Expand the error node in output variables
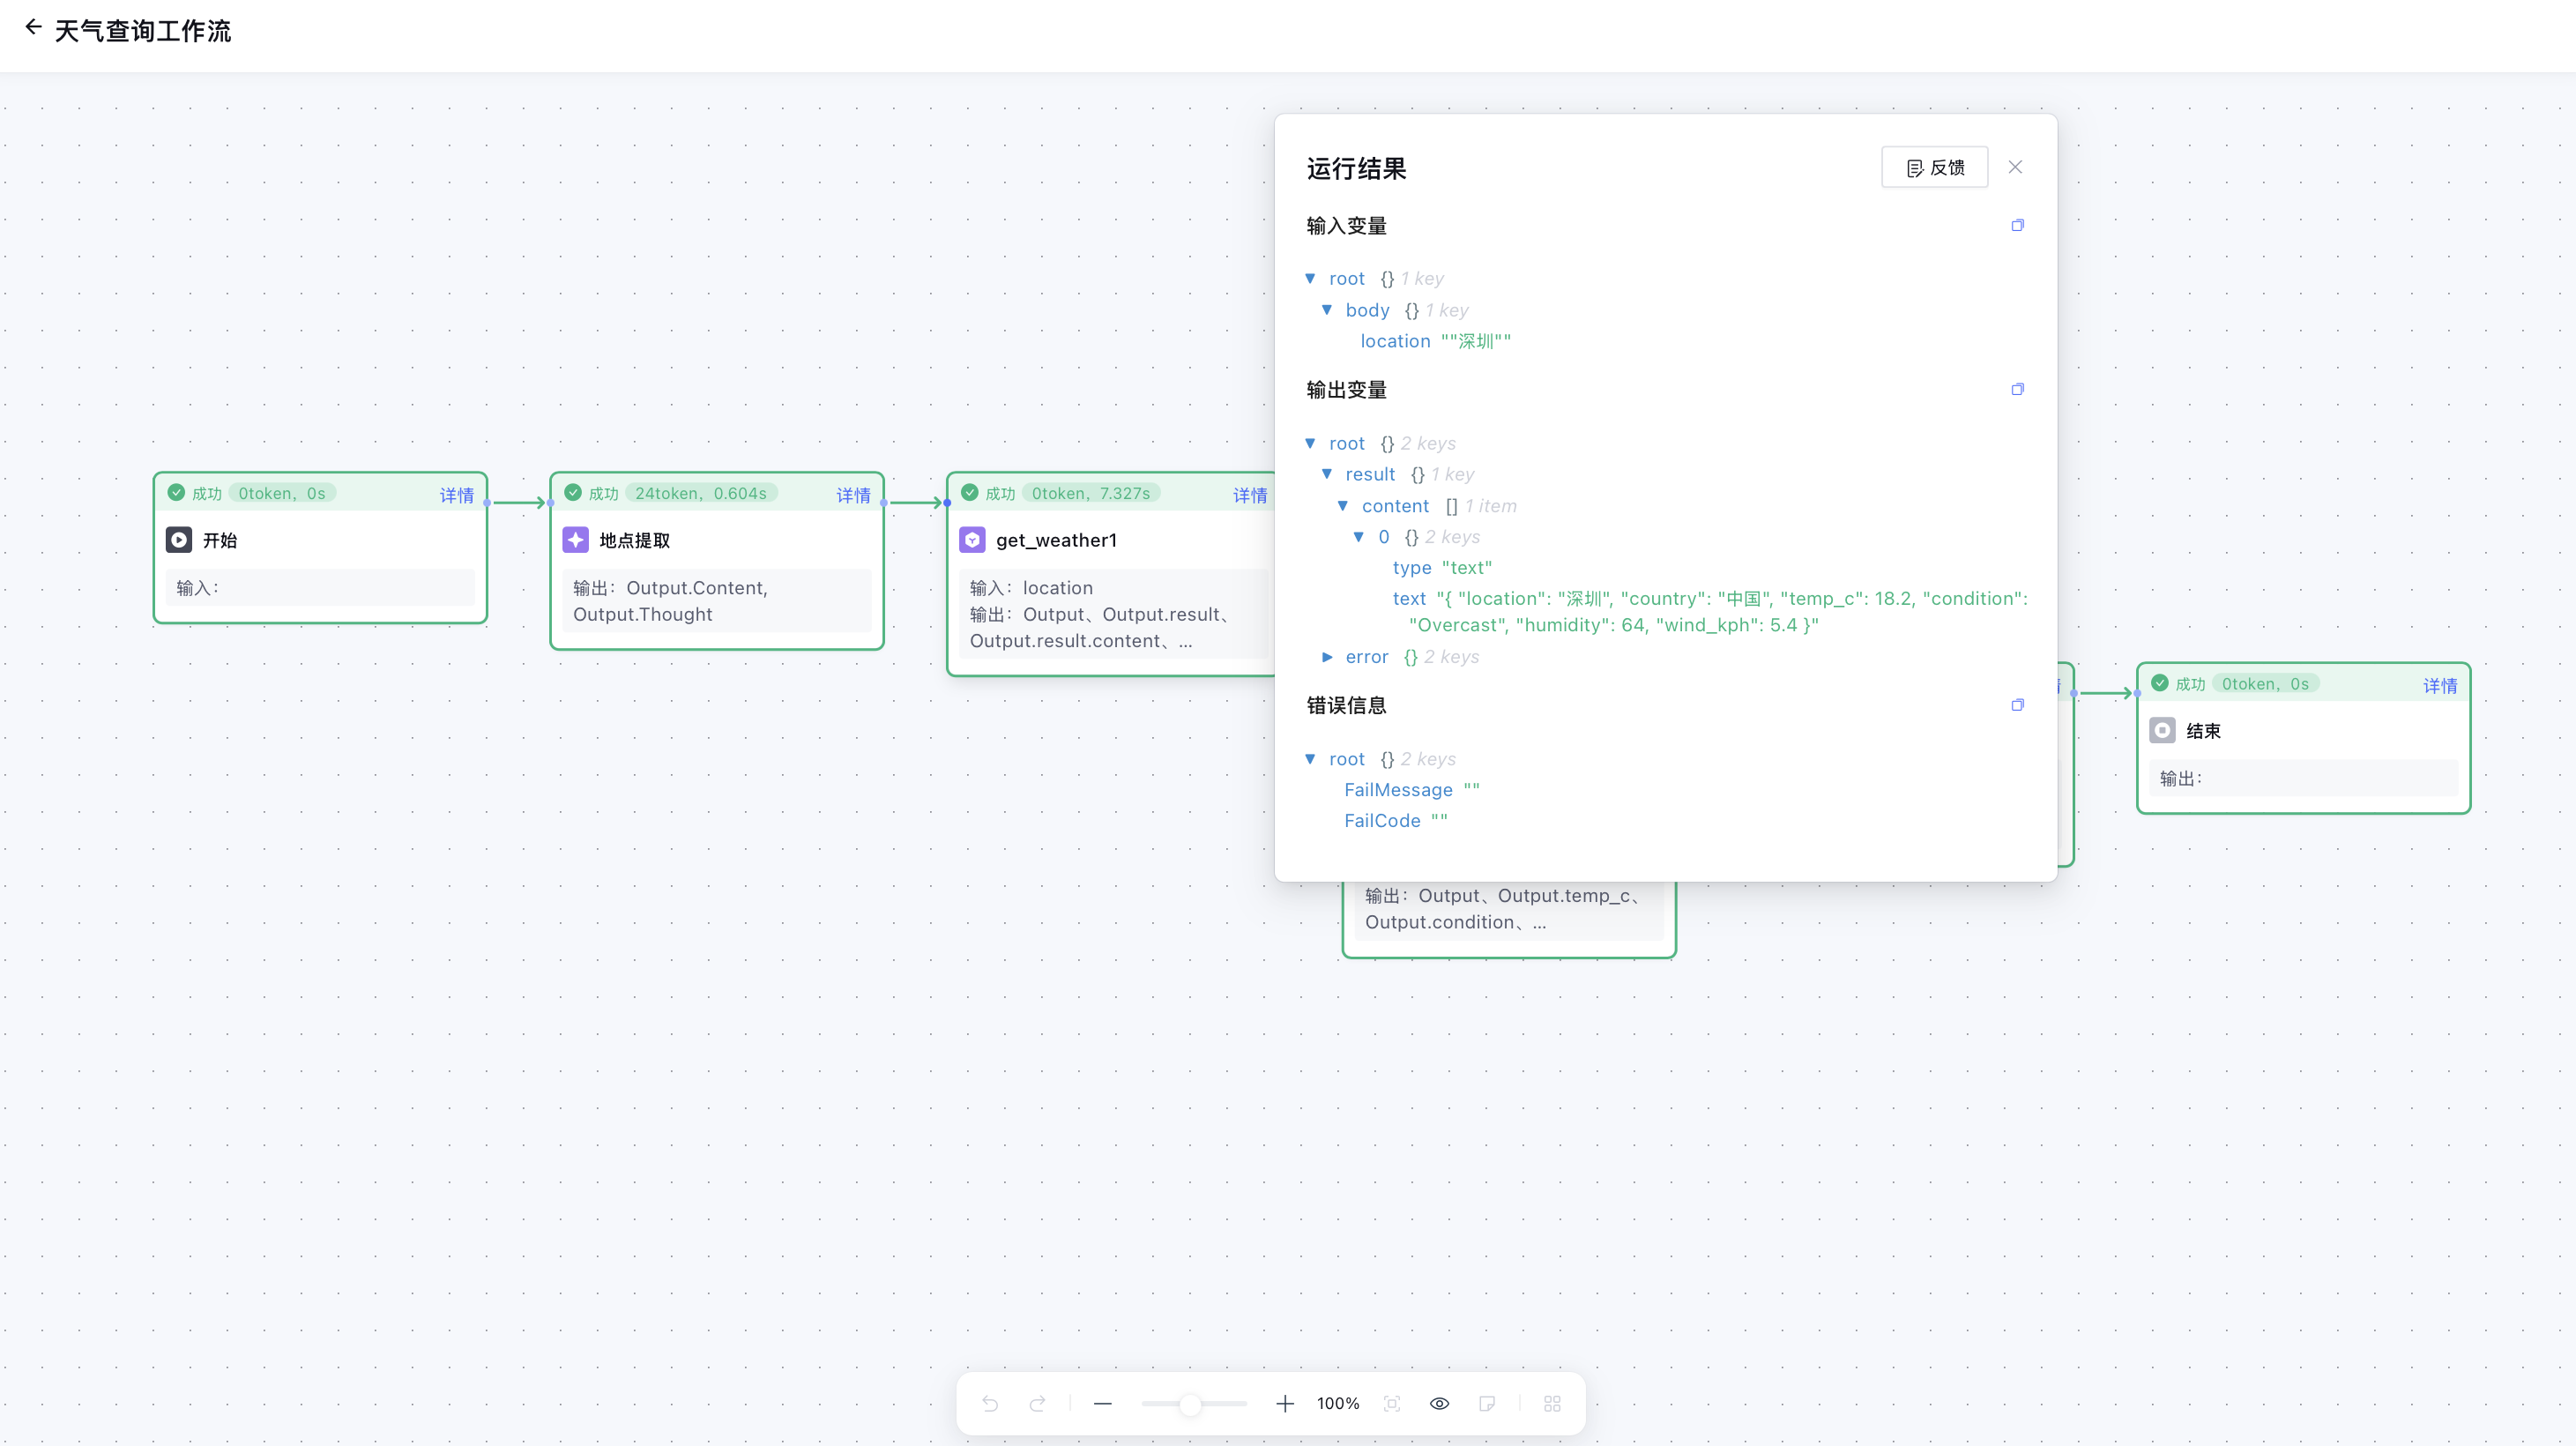 1327,657
